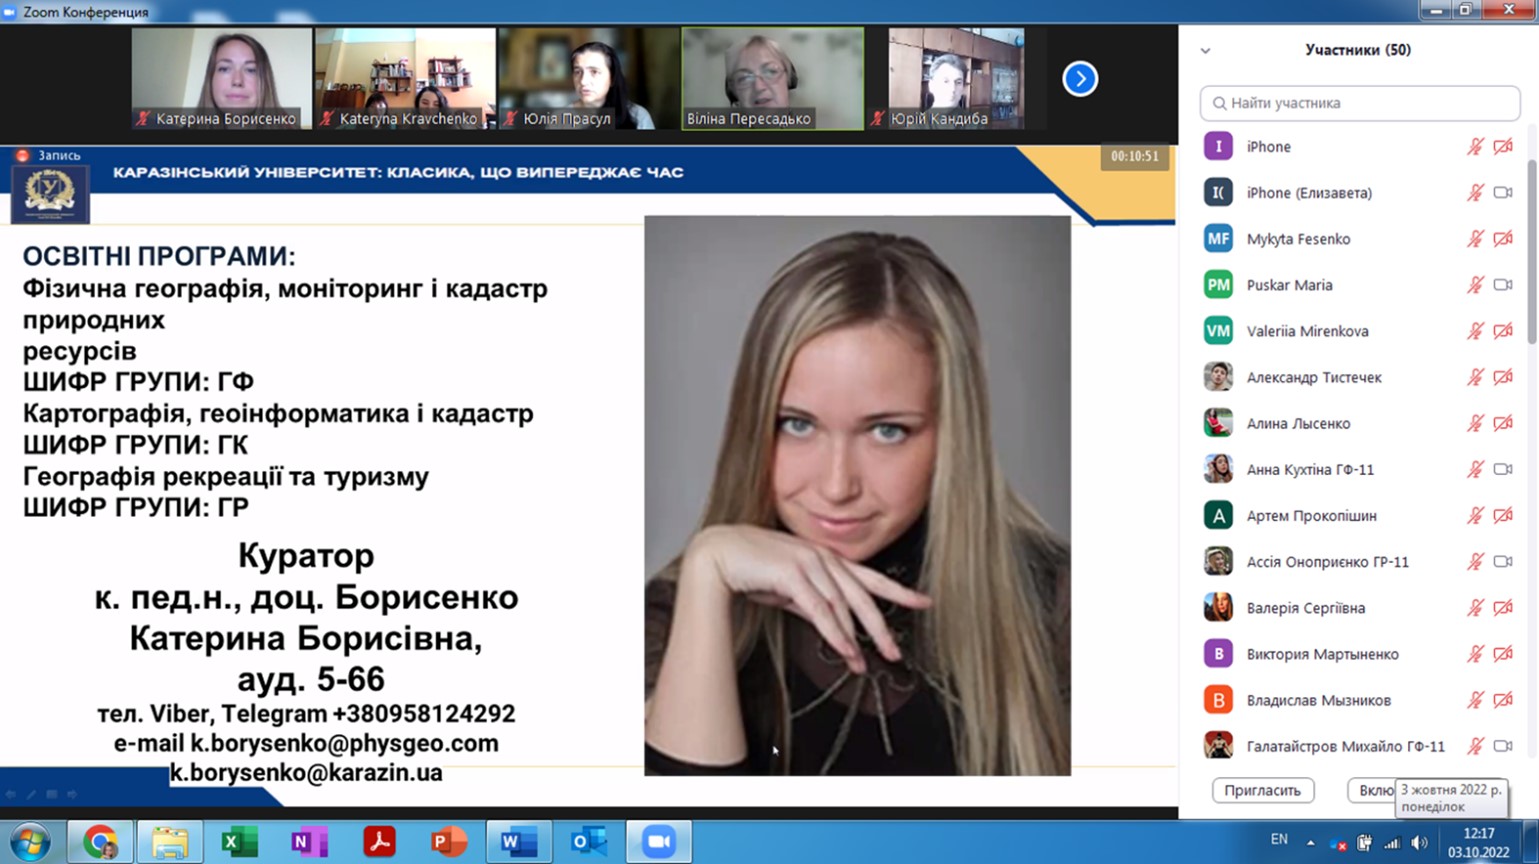
Task: Open Excel from the taskbar
Action: (x=239, y=842)
